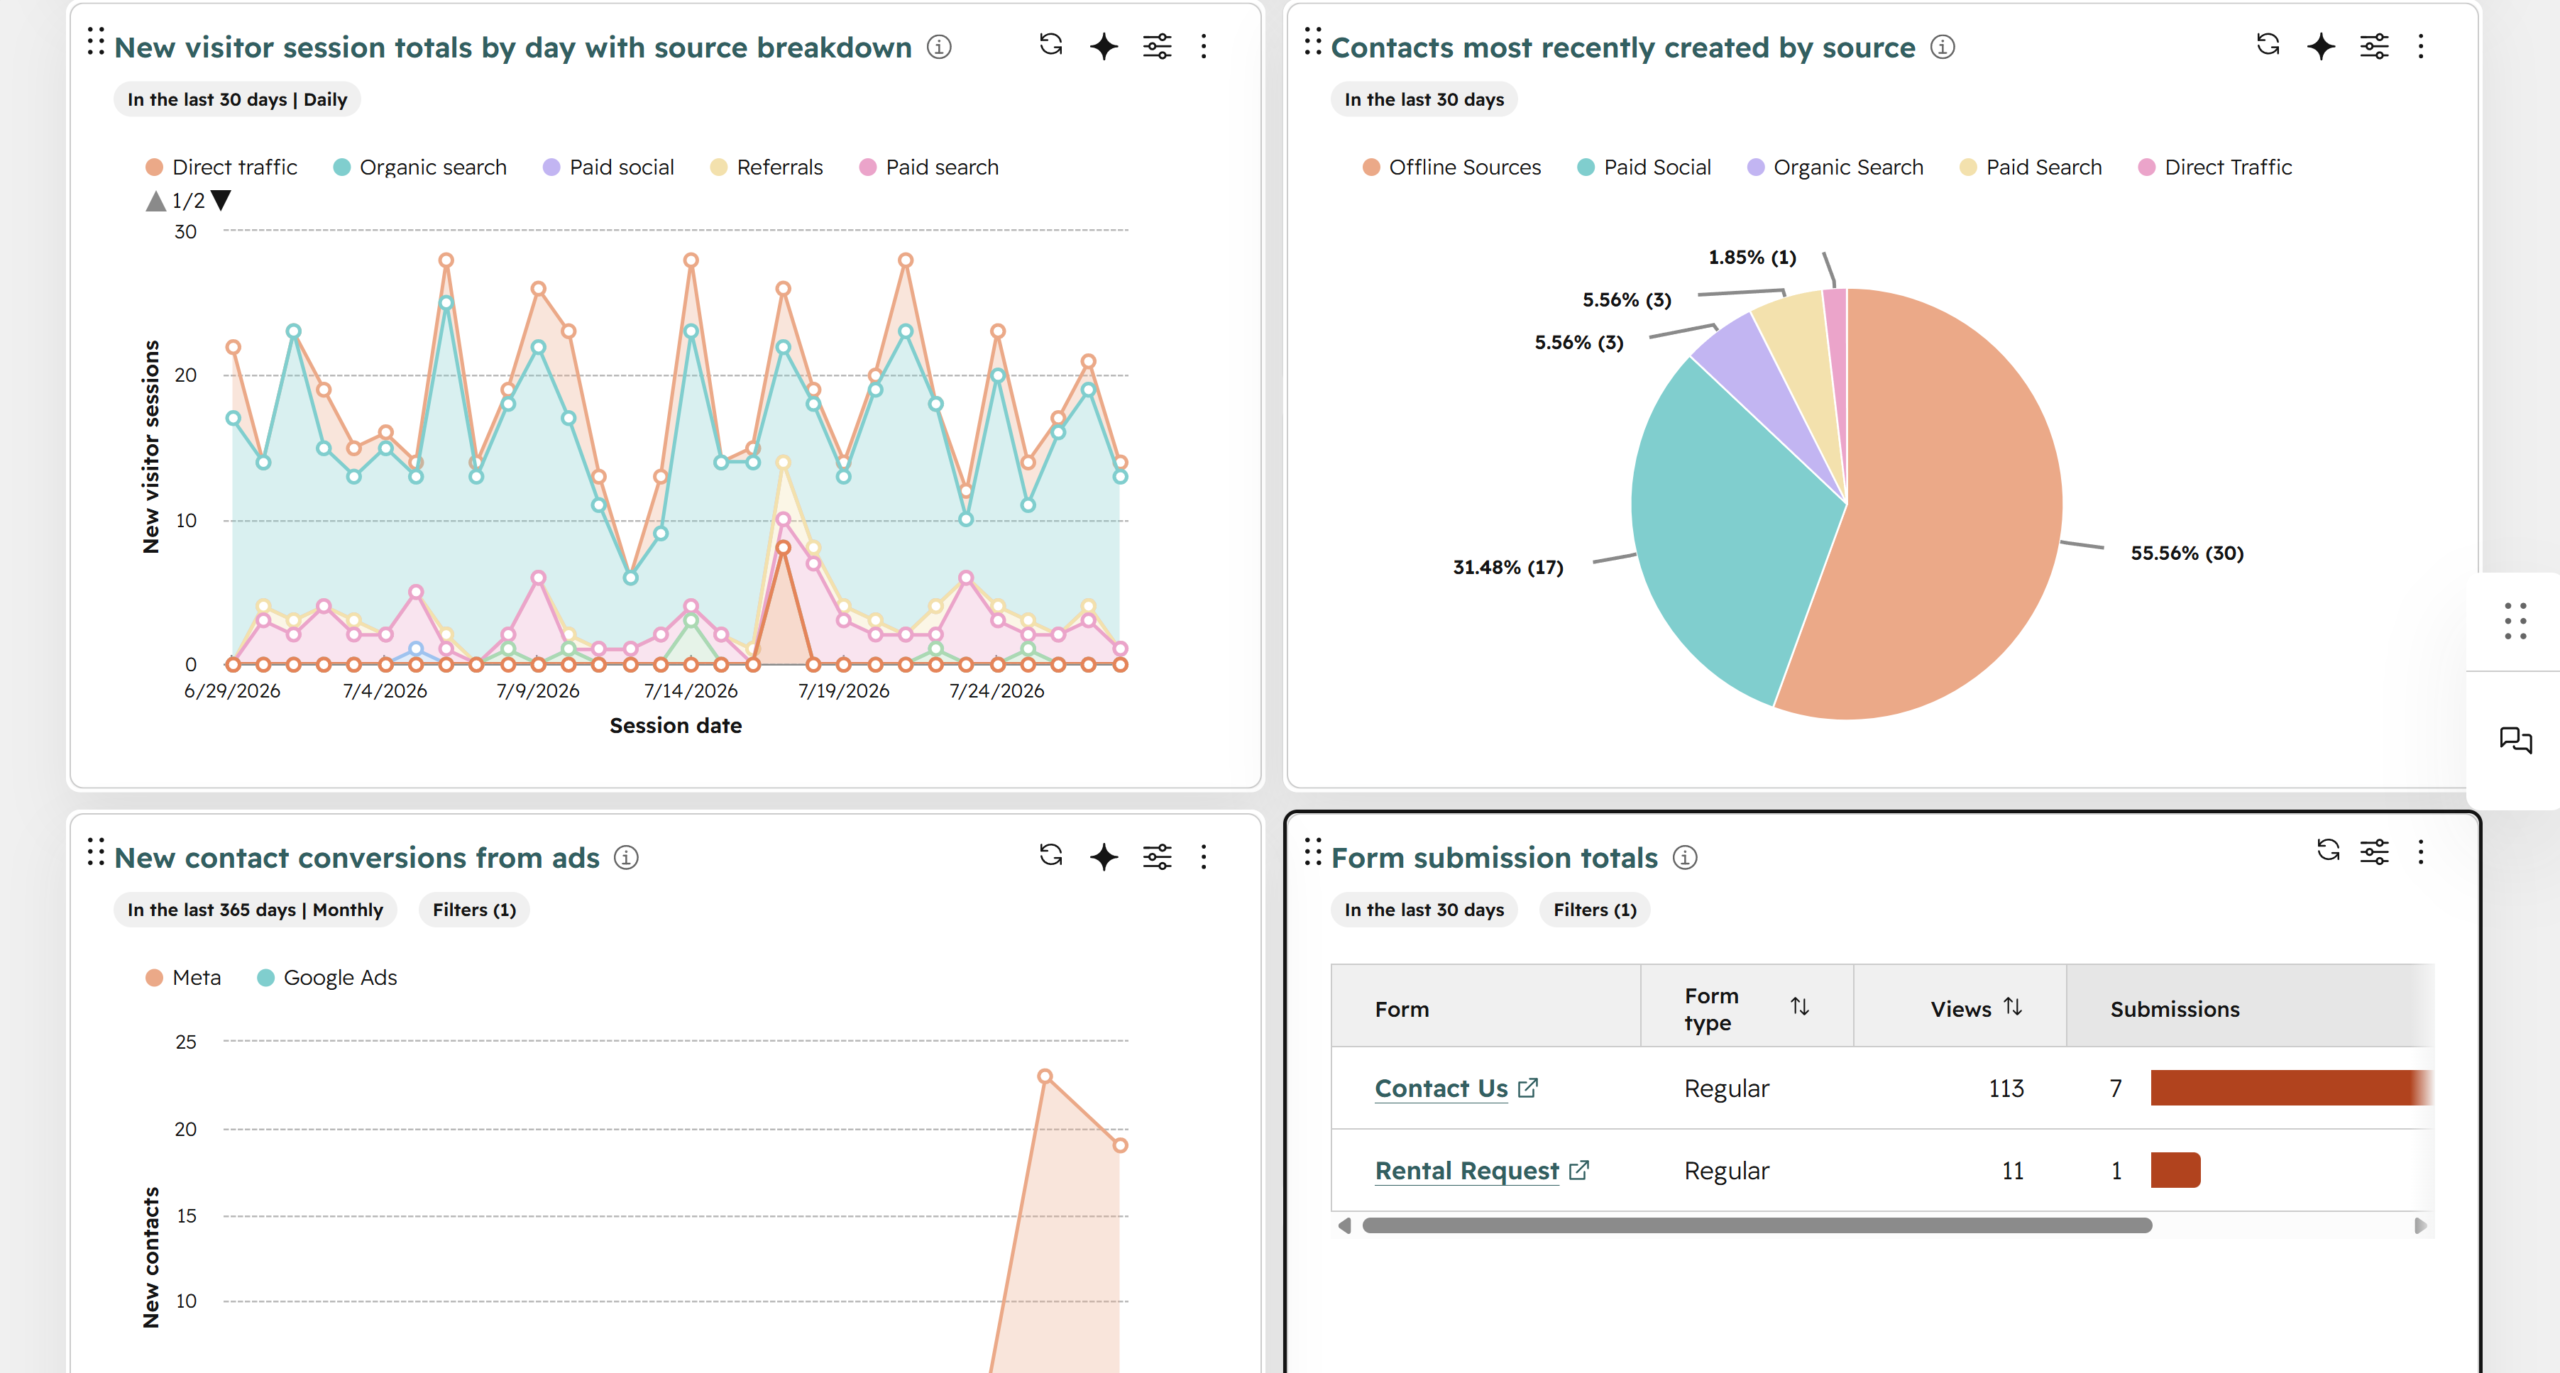2560x1373 pixels.
Task: Open more actions menu for Form submission totals
Action: tap(2421, 852)
